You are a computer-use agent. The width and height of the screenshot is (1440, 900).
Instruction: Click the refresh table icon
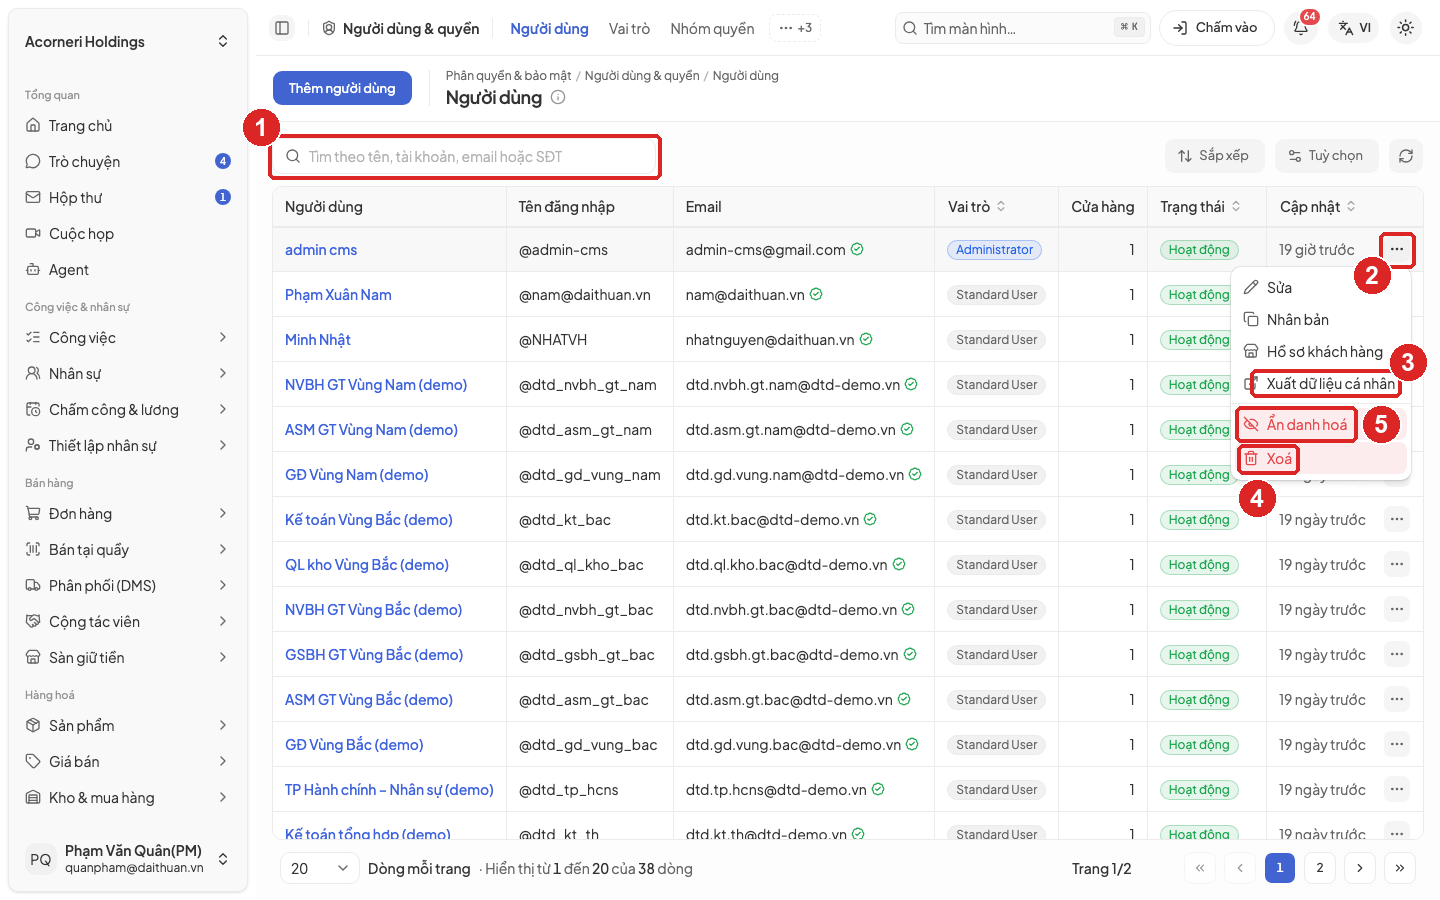(1406, 156)
